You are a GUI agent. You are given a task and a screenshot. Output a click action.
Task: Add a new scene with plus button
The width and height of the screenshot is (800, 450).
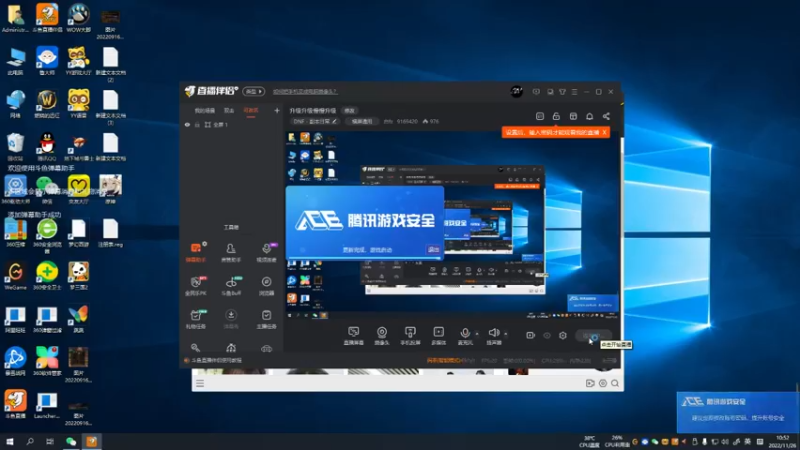pos(277,110)
